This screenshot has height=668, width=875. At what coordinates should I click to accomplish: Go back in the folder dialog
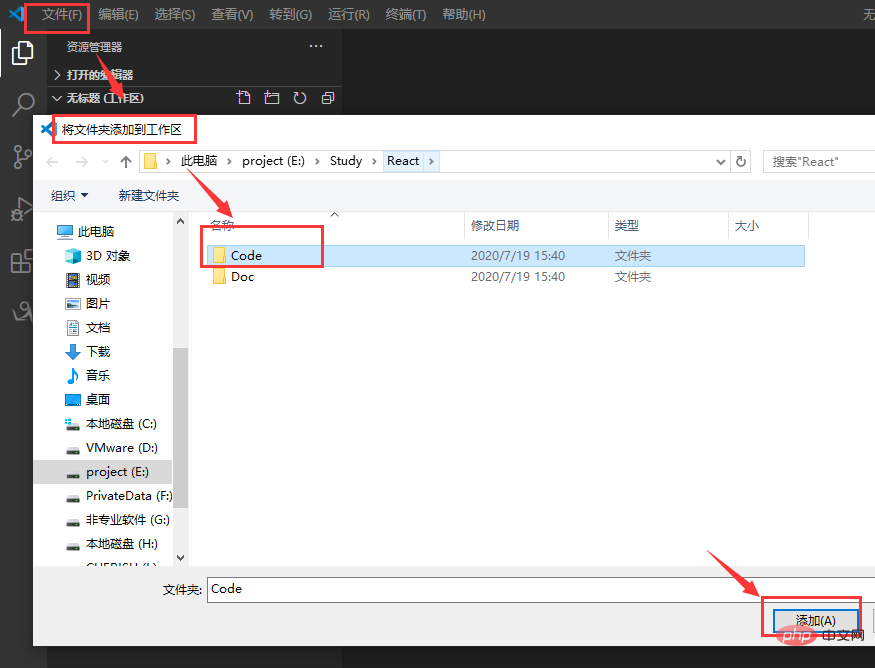coord(52,162)
